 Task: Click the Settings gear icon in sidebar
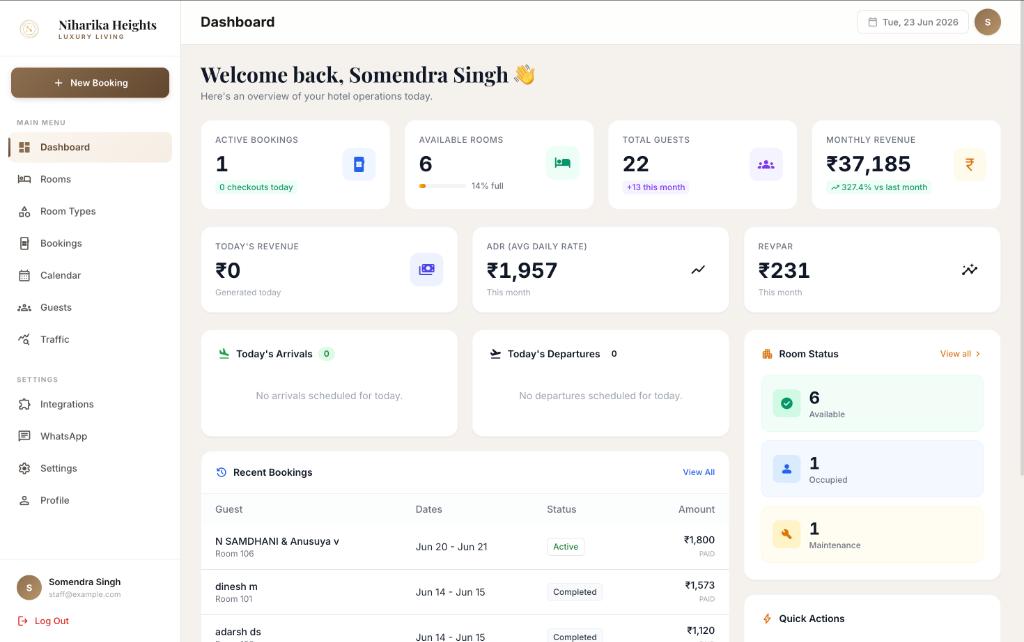(24, 468)
